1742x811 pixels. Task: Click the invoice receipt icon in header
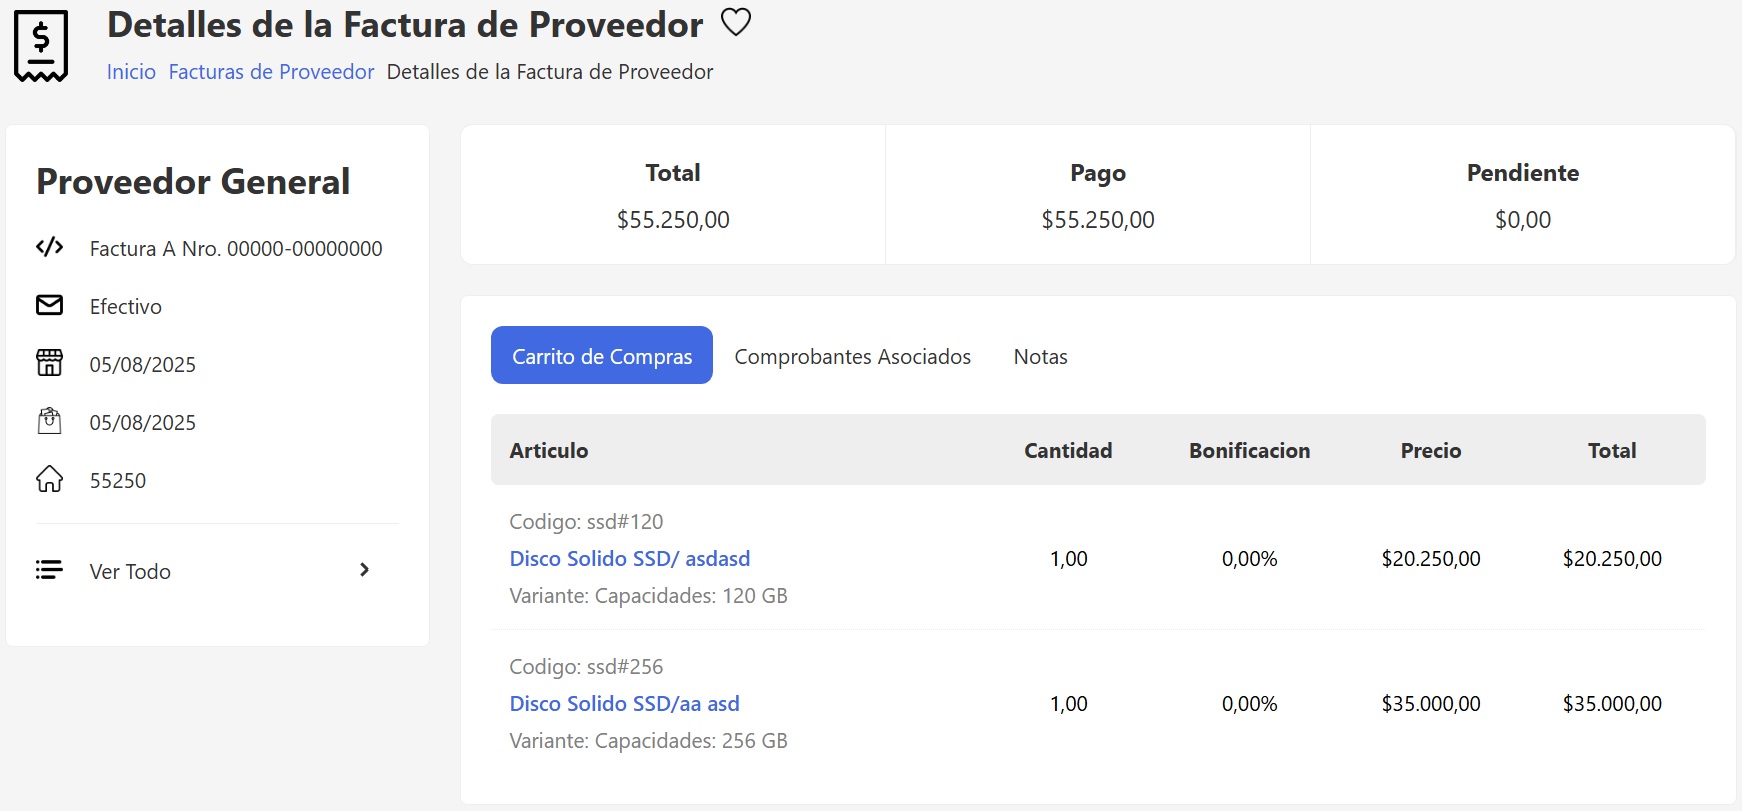click(x=41, y=46)
